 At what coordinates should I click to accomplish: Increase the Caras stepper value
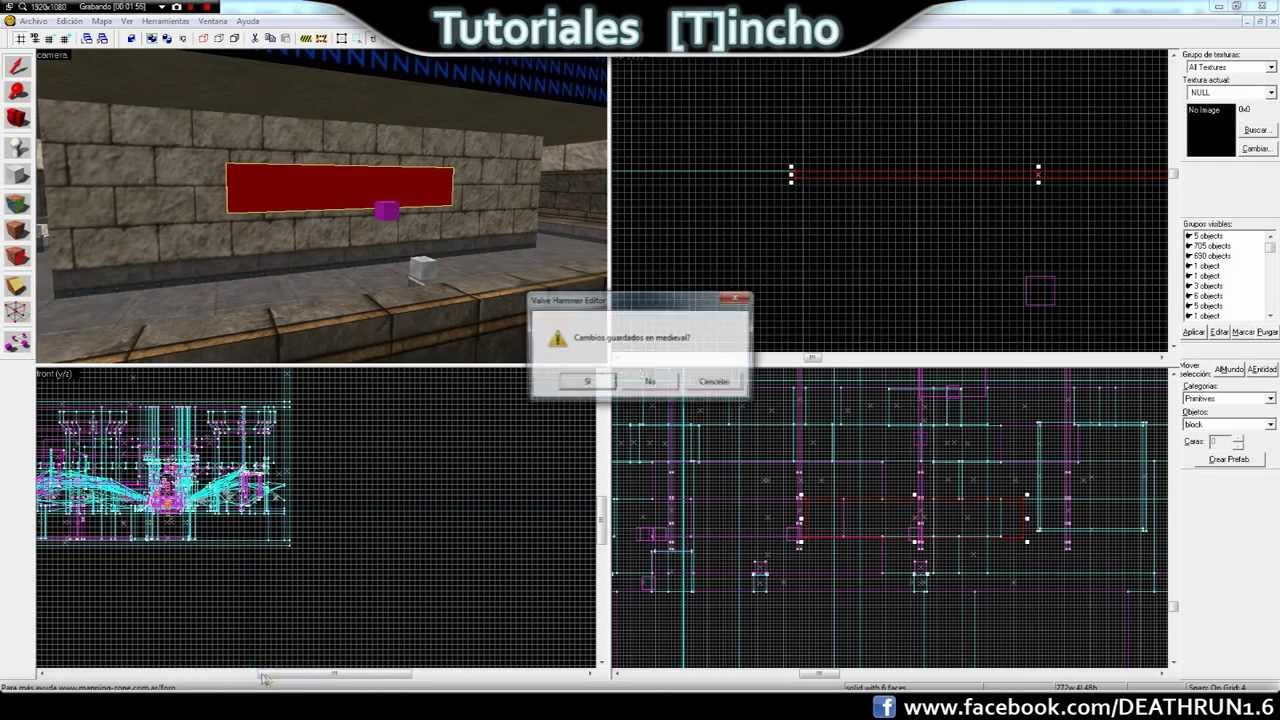coord(1238,438)
